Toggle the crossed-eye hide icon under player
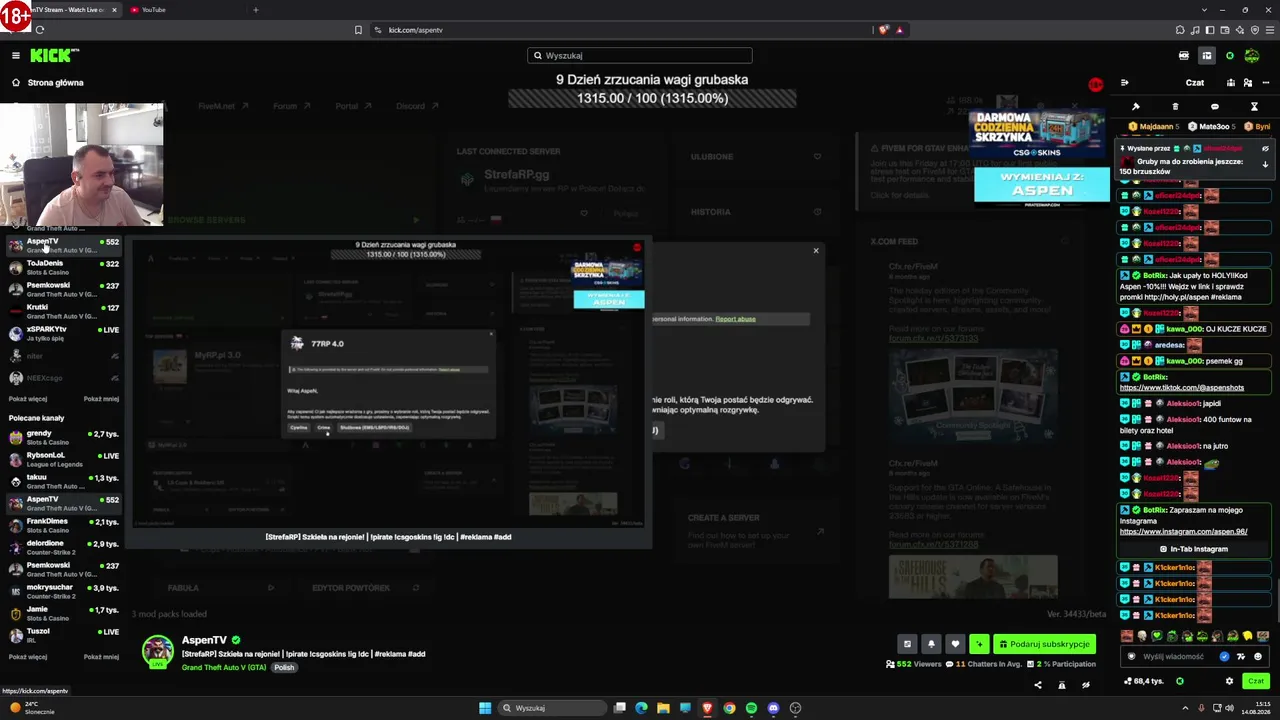The image size is (1280, 720). click(1086, 685)
